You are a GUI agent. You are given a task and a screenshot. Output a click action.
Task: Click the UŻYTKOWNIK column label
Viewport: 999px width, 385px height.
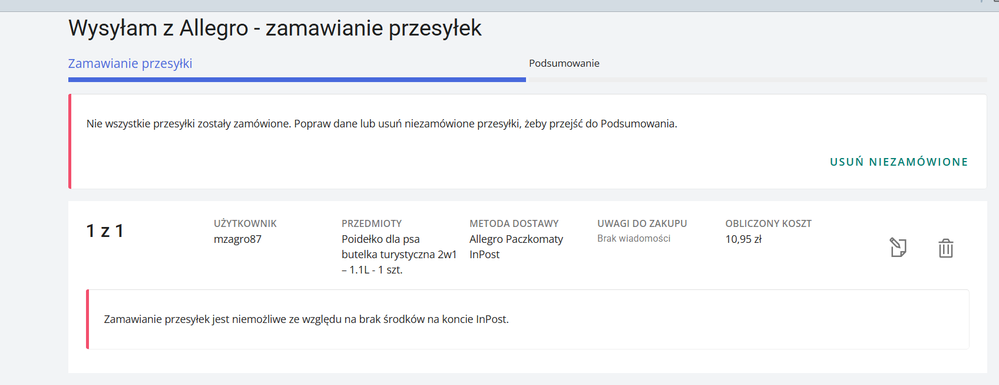click(245, 224)
